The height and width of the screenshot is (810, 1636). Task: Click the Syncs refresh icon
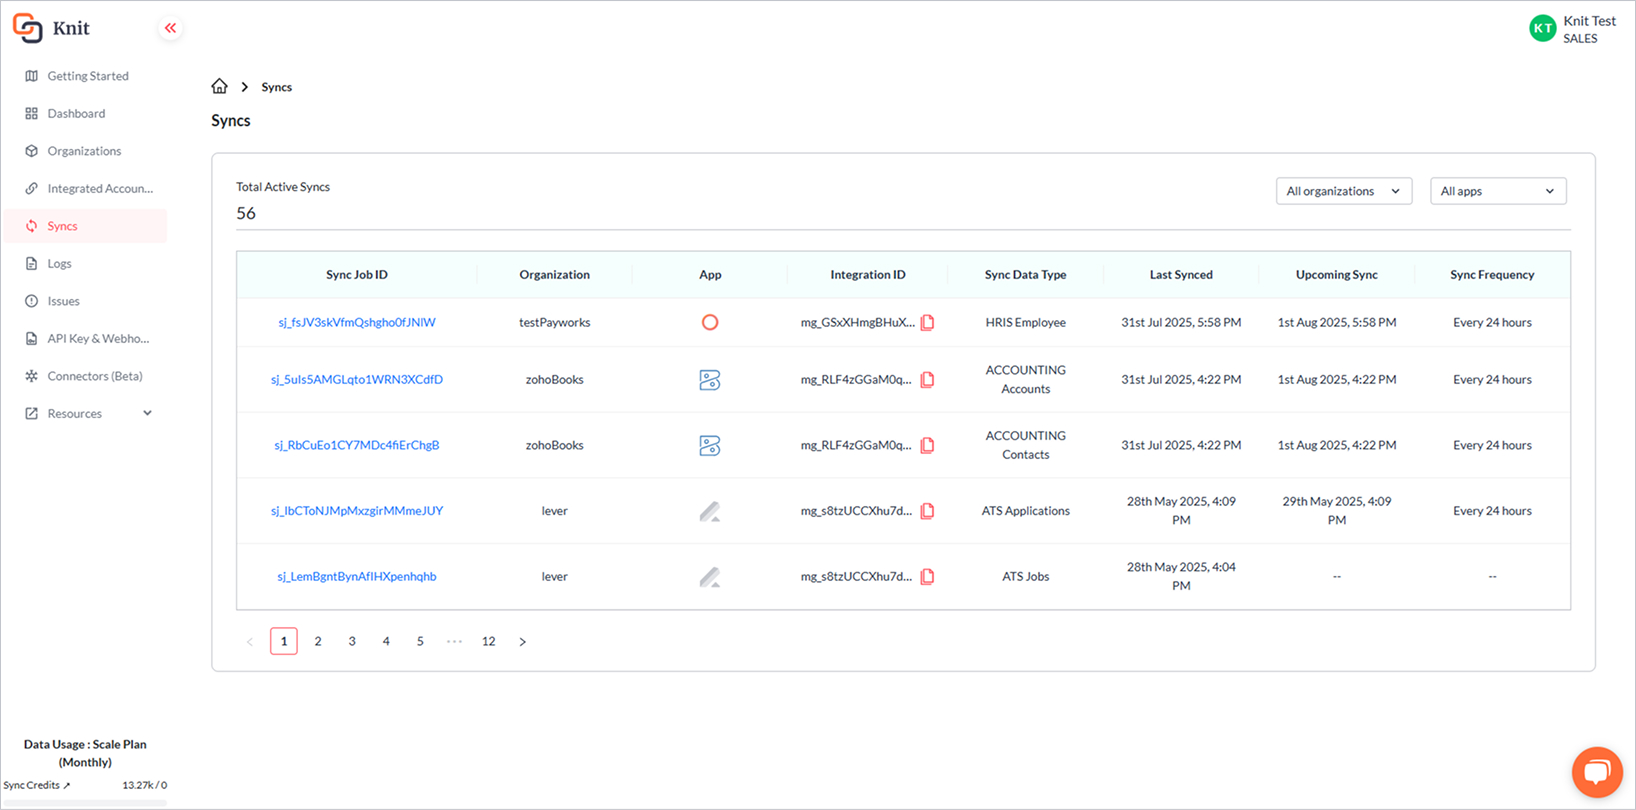click(x=31, y=226)
